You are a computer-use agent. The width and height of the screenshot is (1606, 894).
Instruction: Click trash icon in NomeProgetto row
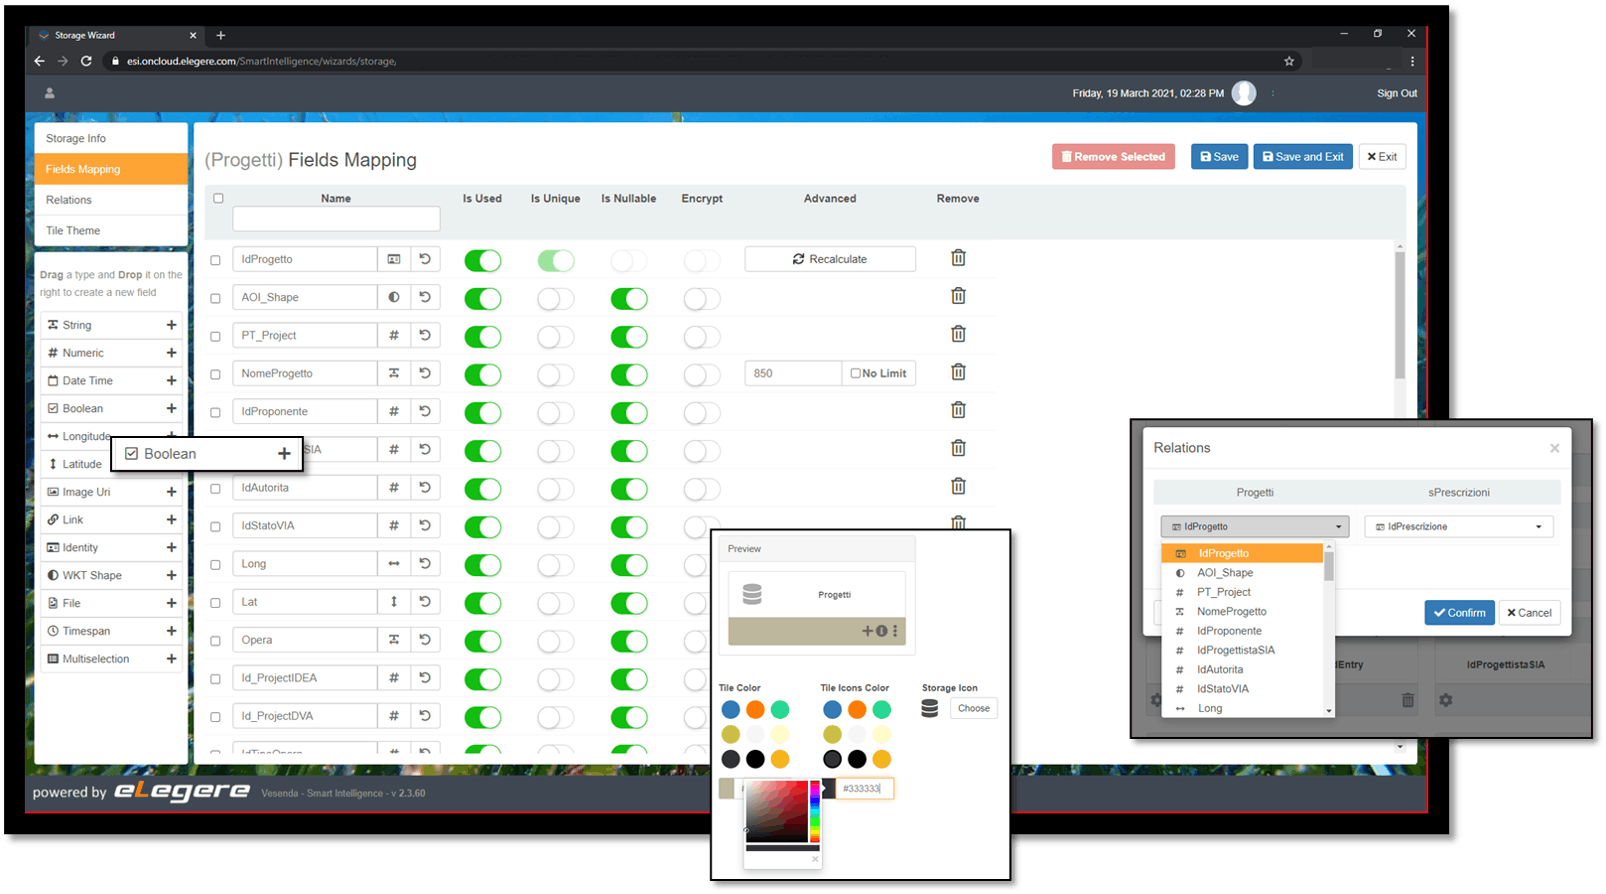pos(958,372)
